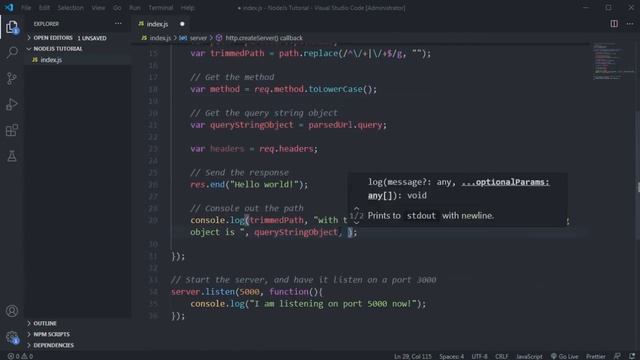This screenshot has height=360, width=640.
Task: Open the Terminal menu
Action: pos(160,8)
